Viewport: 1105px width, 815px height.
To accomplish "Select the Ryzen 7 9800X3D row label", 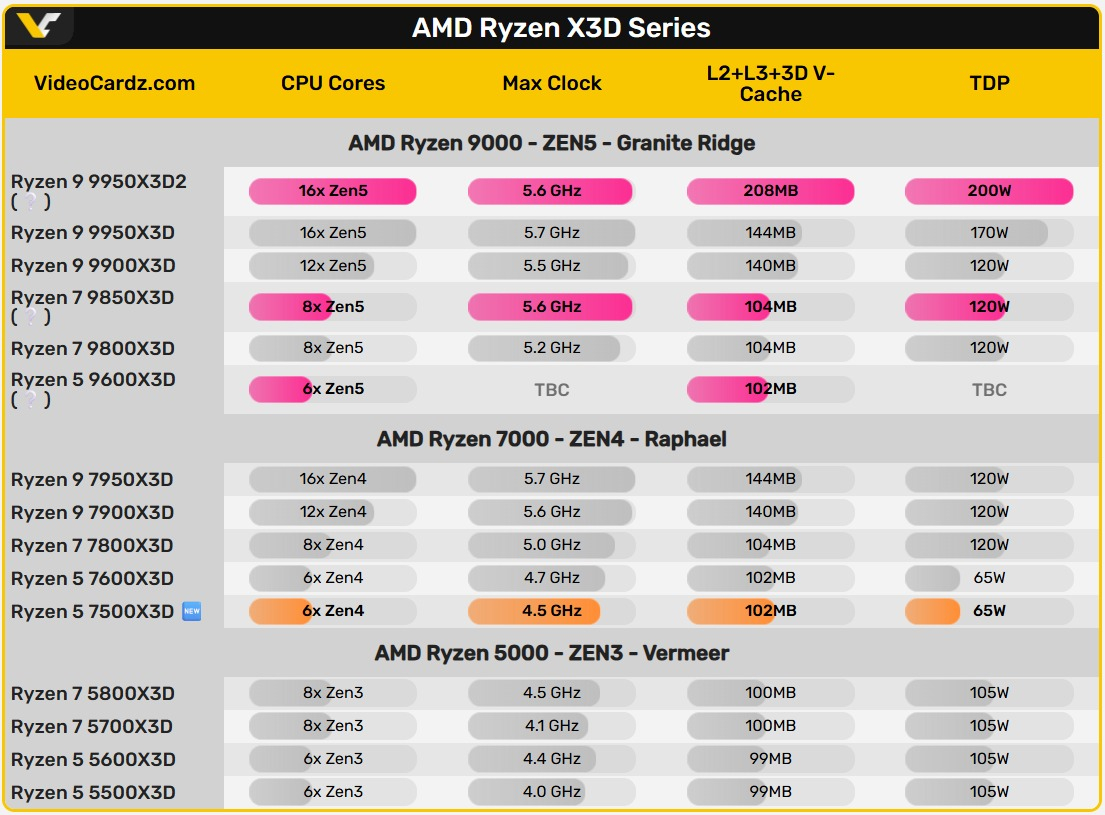I will click(x=93, y=349).
